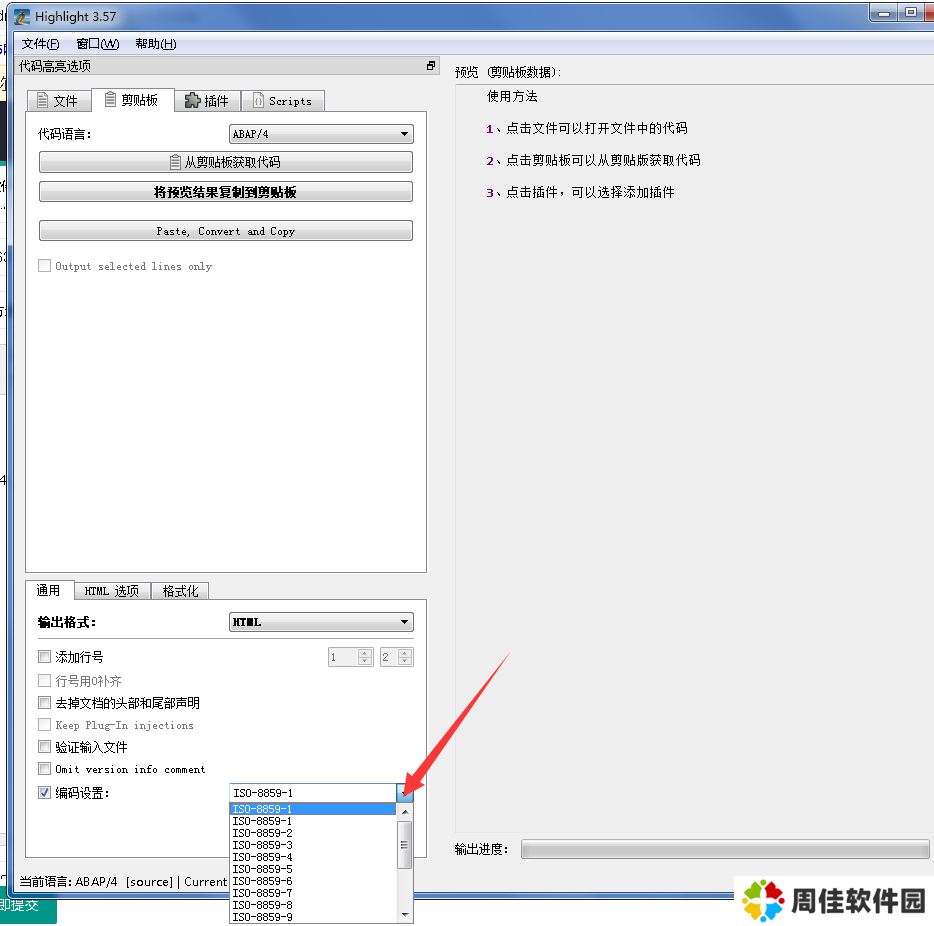Open the 帮助(H) menu
Image resolution: width=934 pixels, height=926 pixels.
point(155,44)
